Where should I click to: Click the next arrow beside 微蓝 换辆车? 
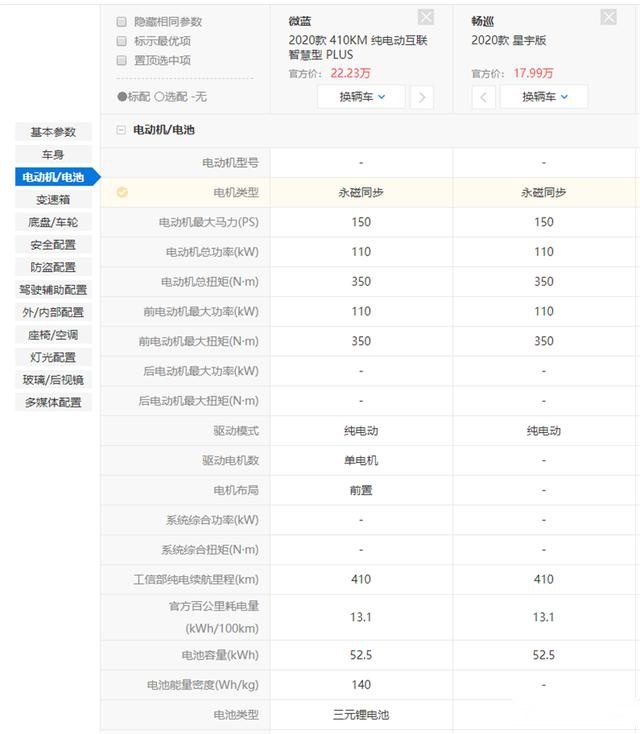click(x=422, y=97)
